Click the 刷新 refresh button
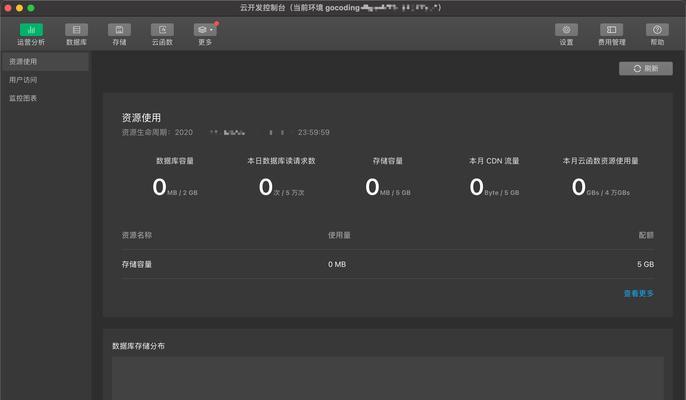686x400 pixels. 646,68
